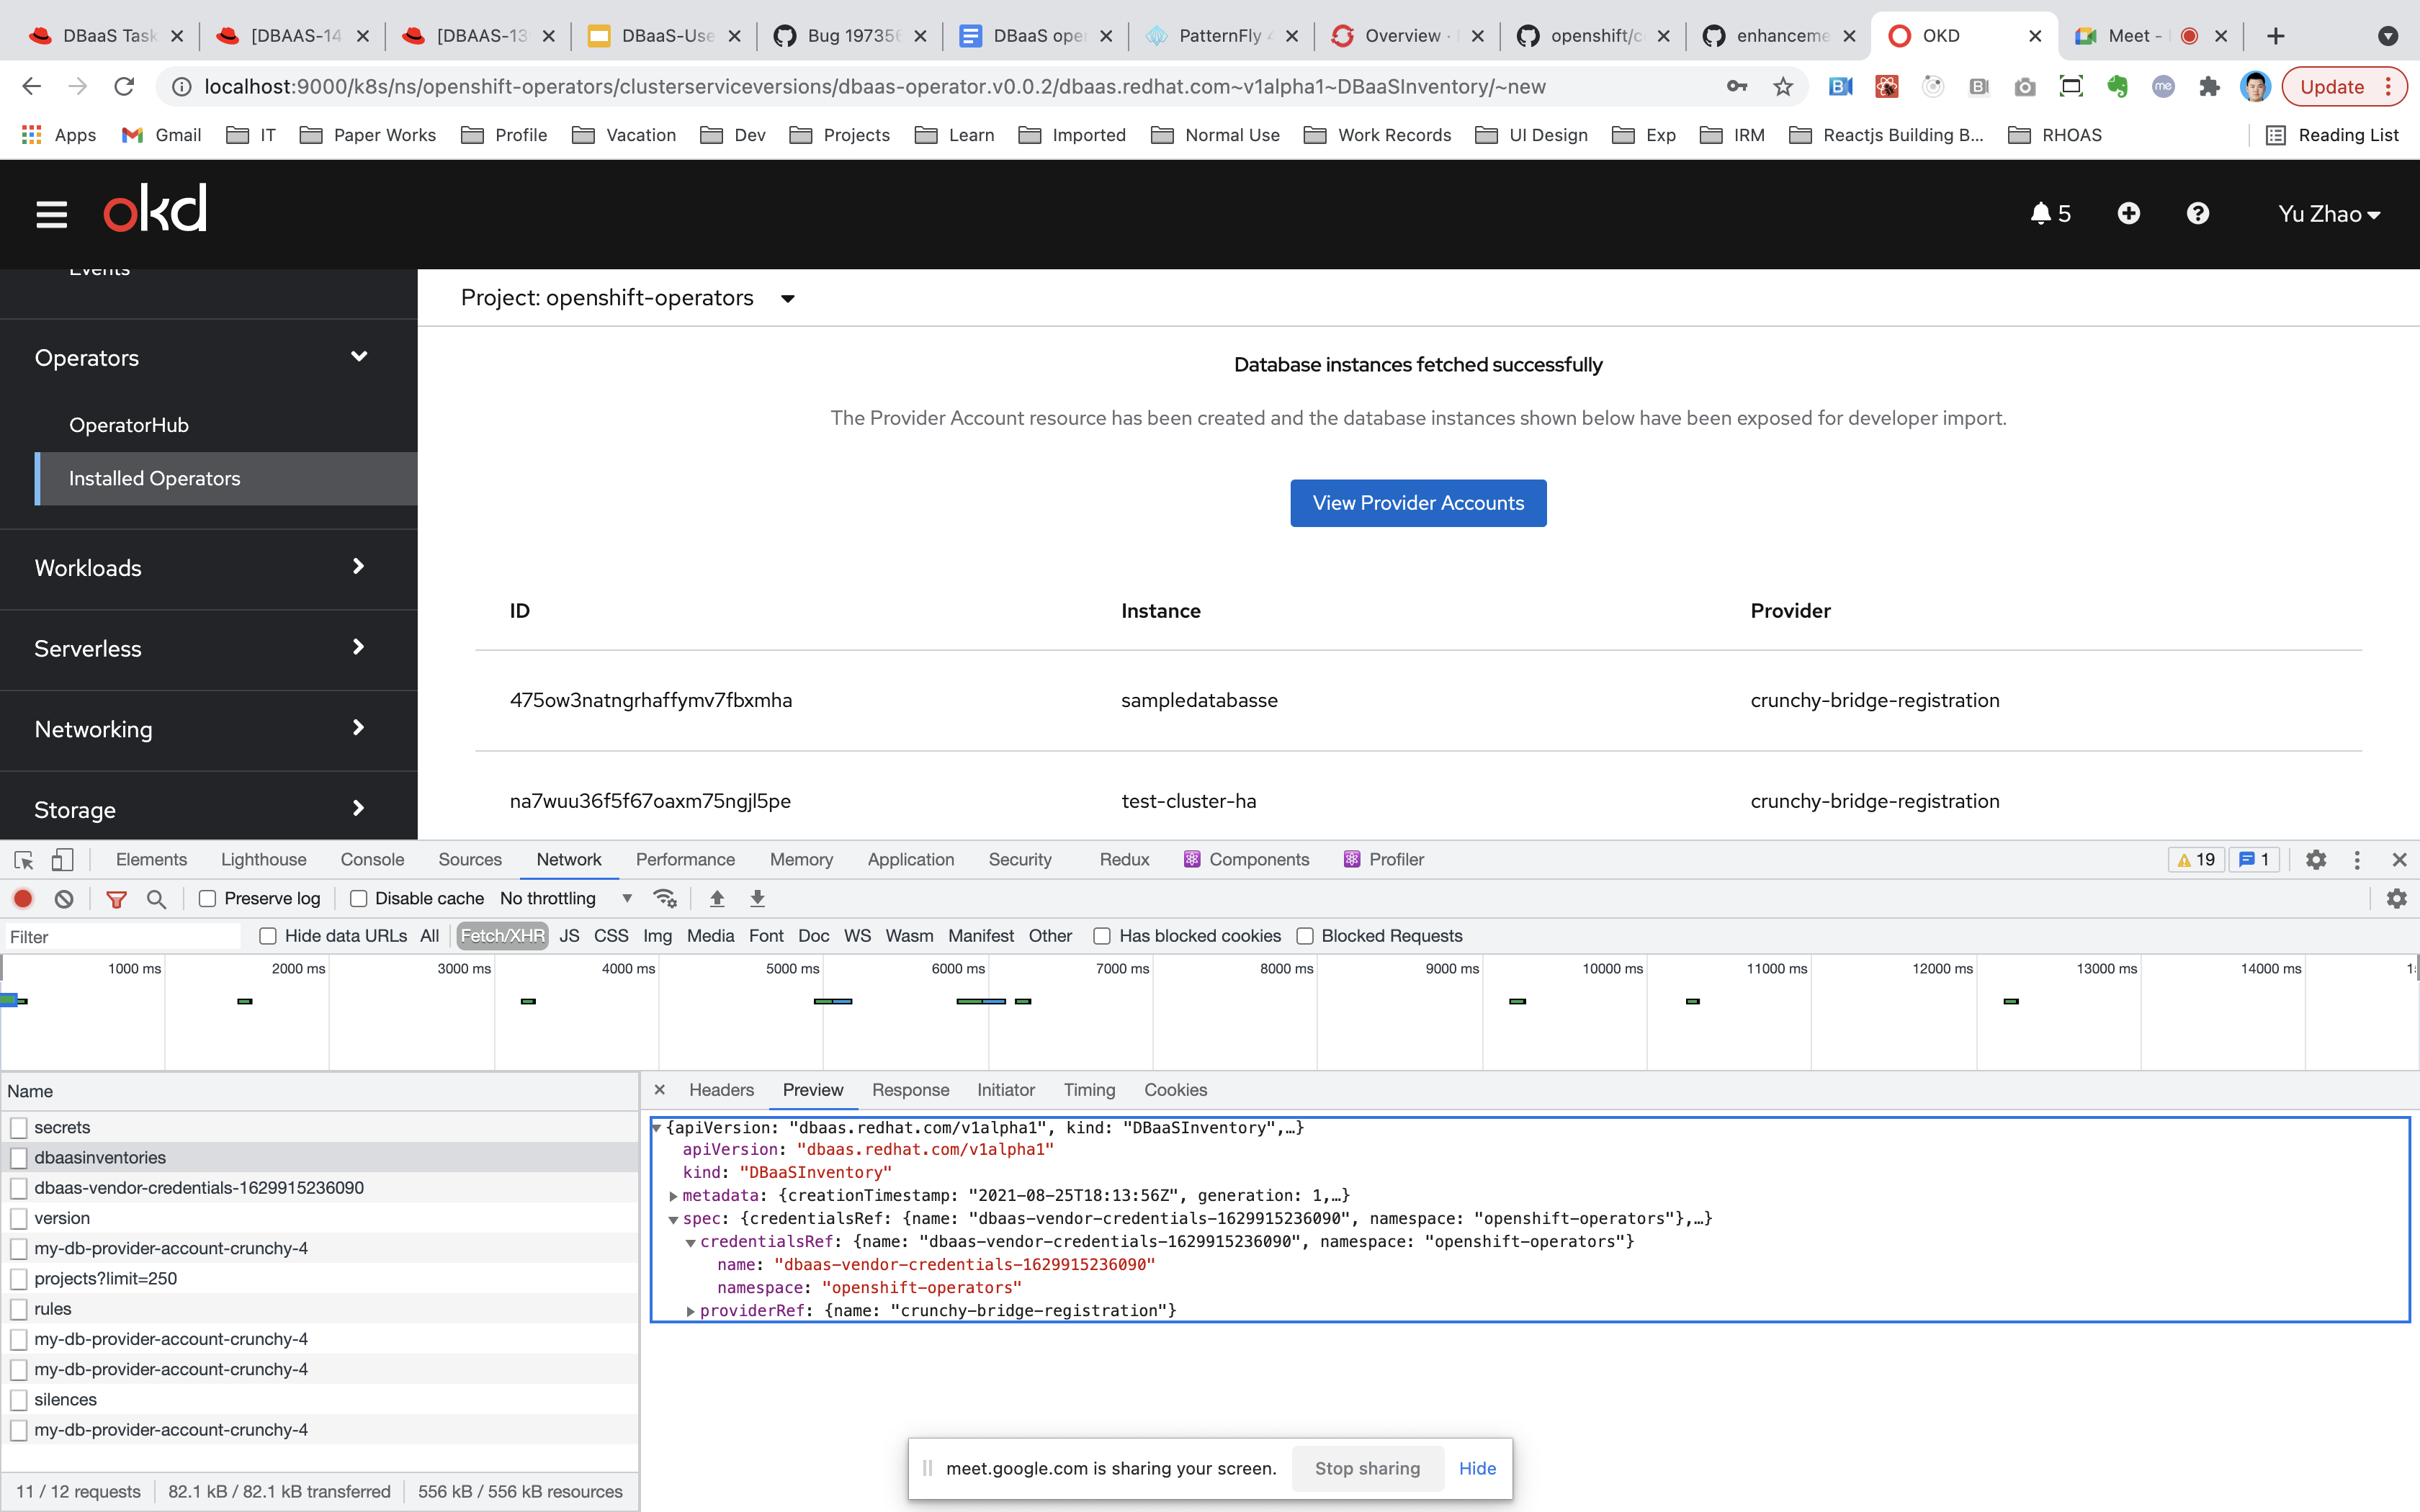Viewport: 2420px width, 1512px height.
Task: Open the OKD add resources plus icon
Action: point(2129,213)
